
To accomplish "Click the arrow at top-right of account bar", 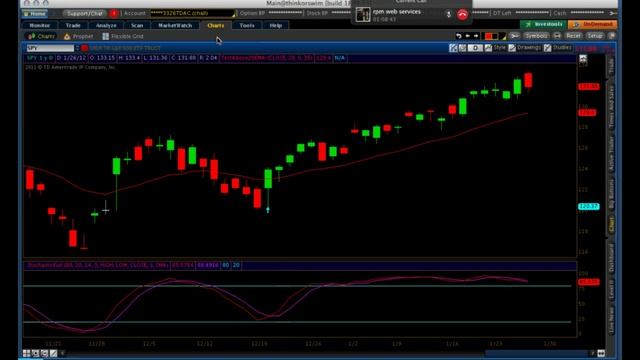I will click(x=613, y=13).
